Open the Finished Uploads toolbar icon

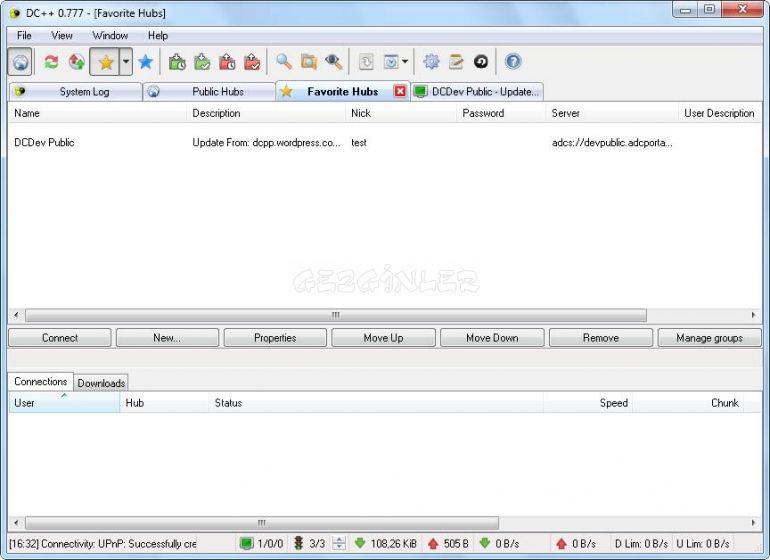click(252, 62)
